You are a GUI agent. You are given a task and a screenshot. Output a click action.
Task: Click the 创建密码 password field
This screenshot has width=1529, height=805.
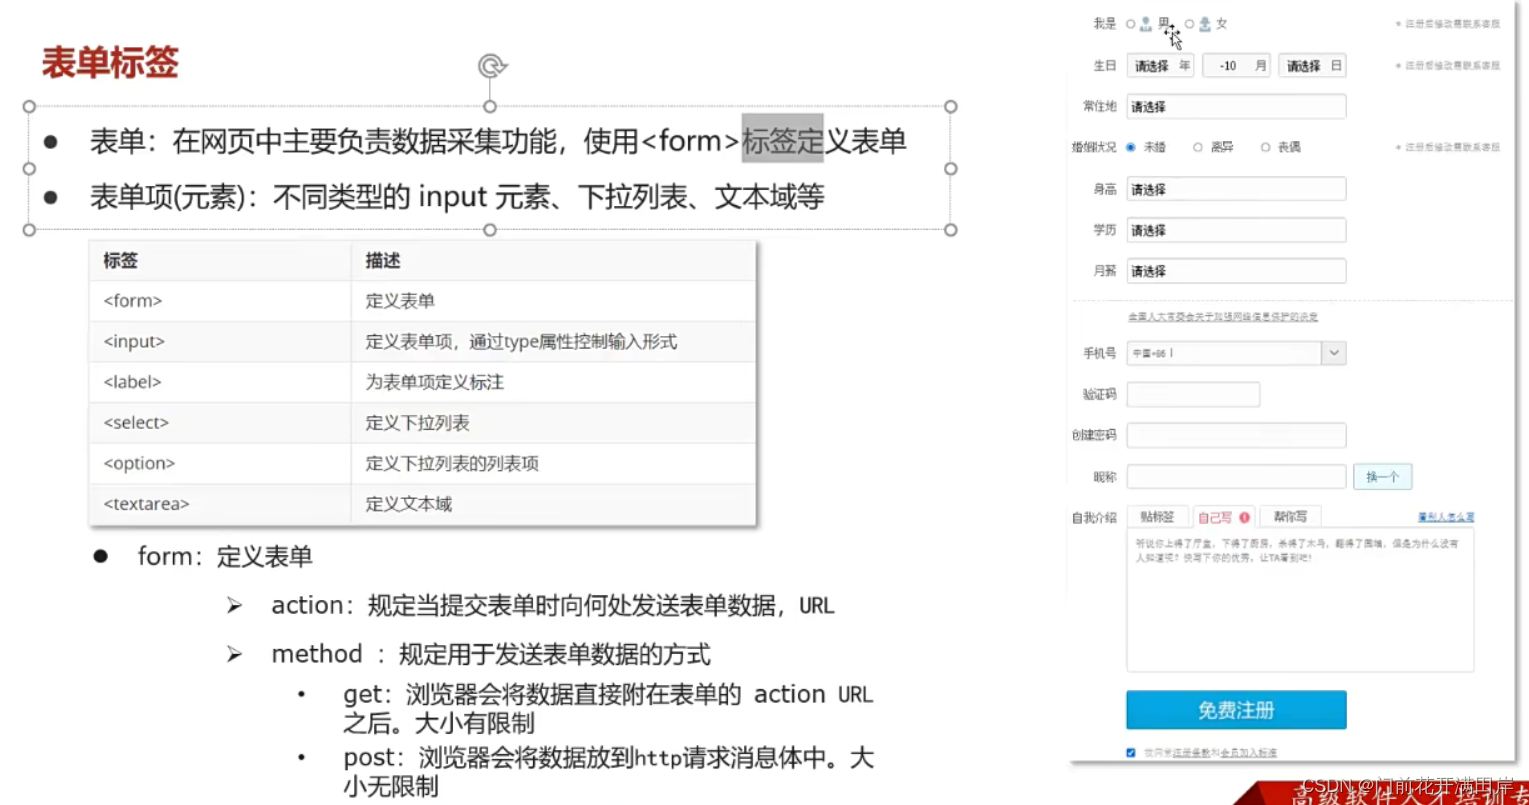[1236, 435]
